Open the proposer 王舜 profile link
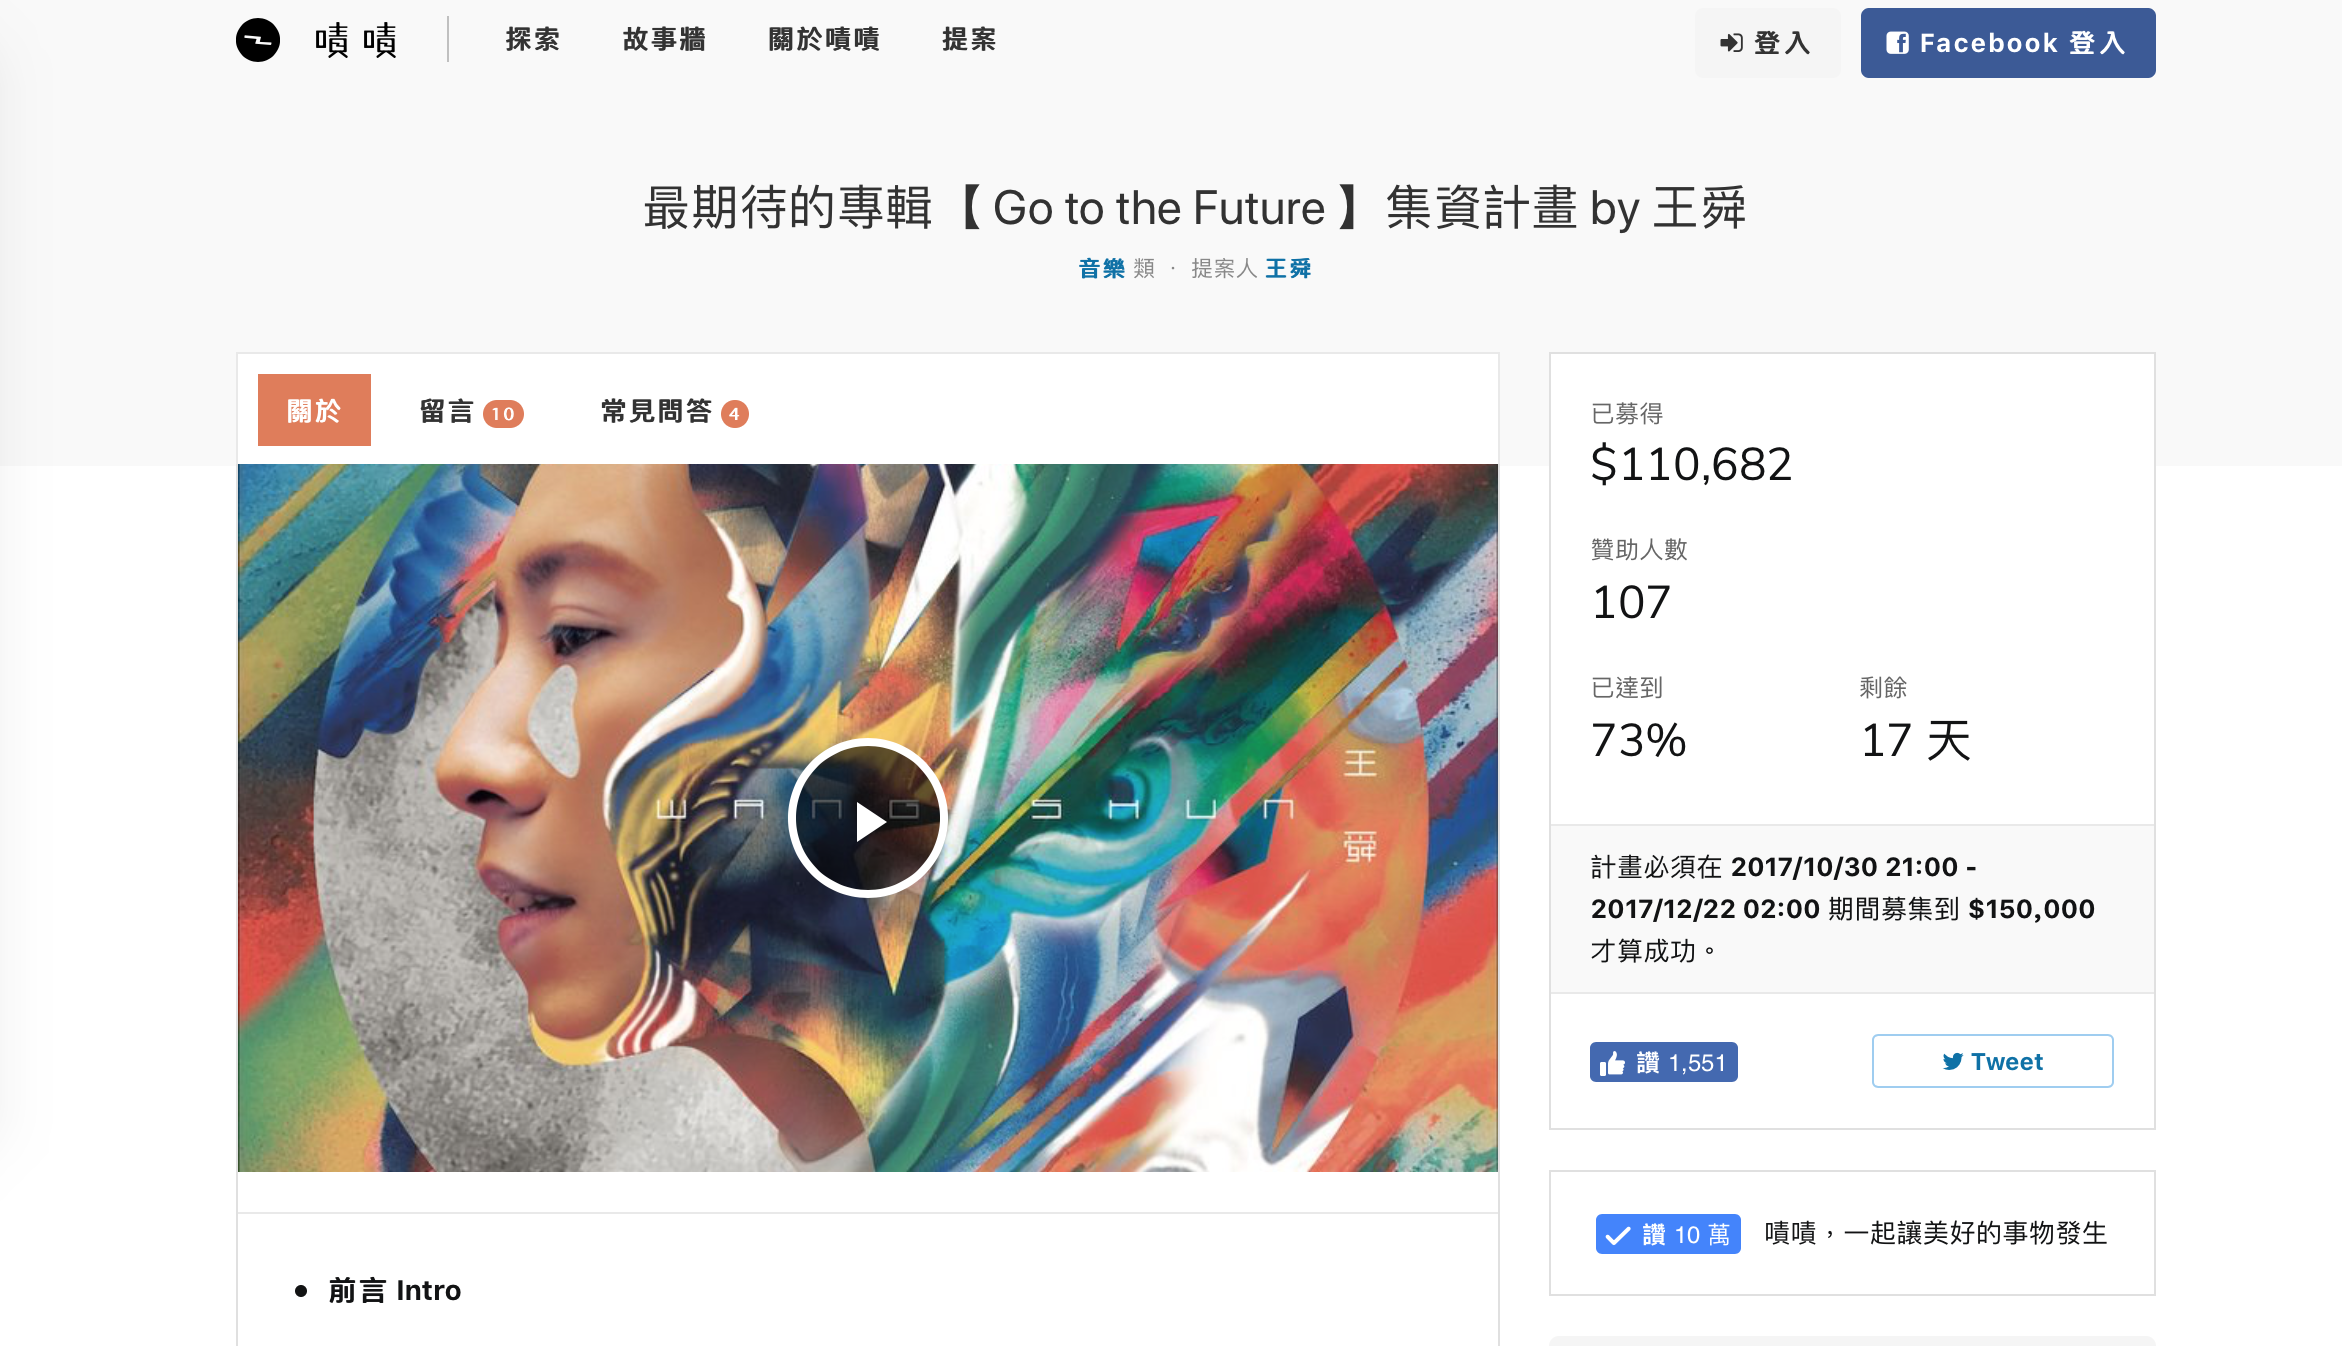Image resolution: width=2342 pixels, height=1346 pixels. tap(1288, 268)
